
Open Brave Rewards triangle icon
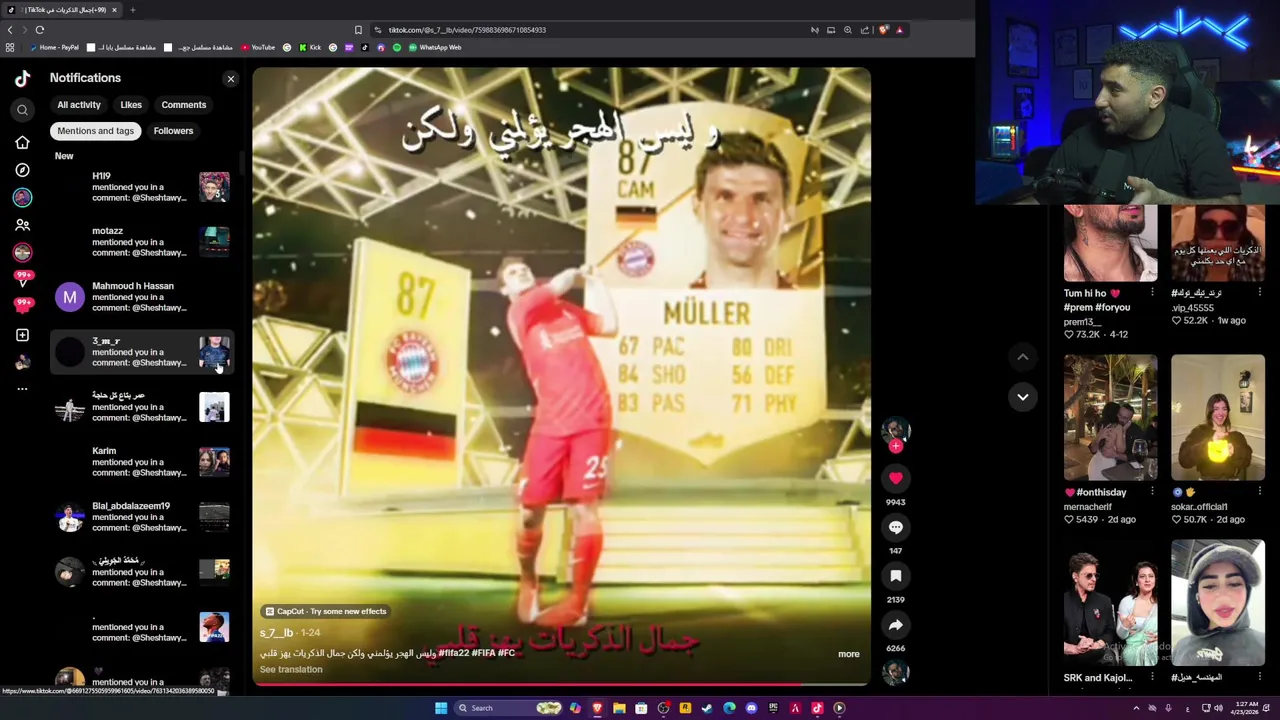(x=899, y=30)
